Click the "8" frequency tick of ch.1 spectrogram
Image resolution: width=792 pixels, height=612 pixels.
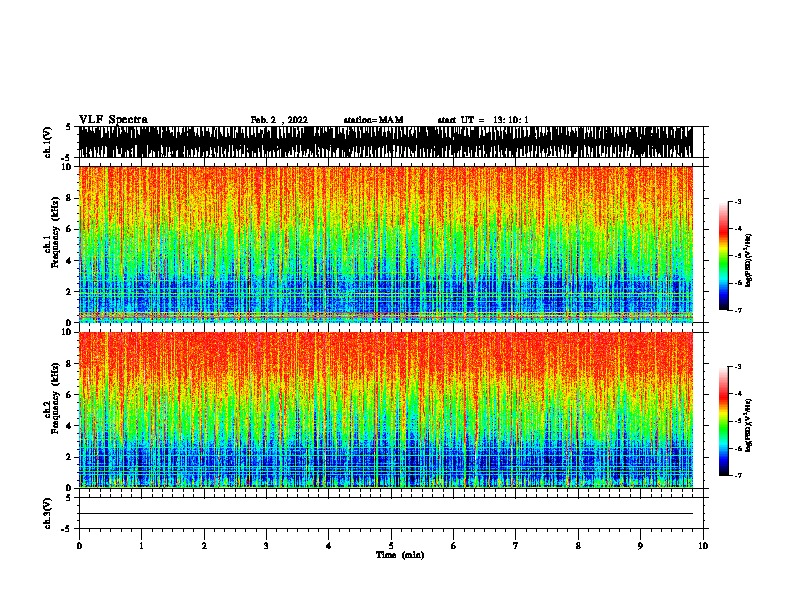[69, 198]
